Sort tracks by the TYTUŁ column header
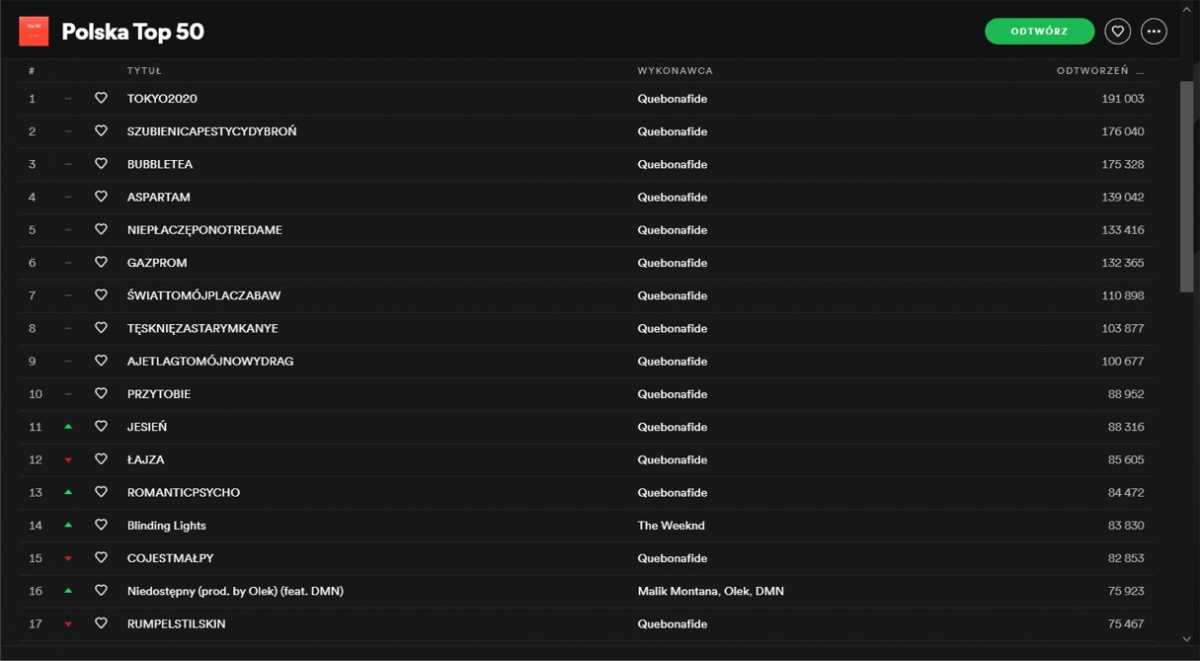 [x=144, y=71]
